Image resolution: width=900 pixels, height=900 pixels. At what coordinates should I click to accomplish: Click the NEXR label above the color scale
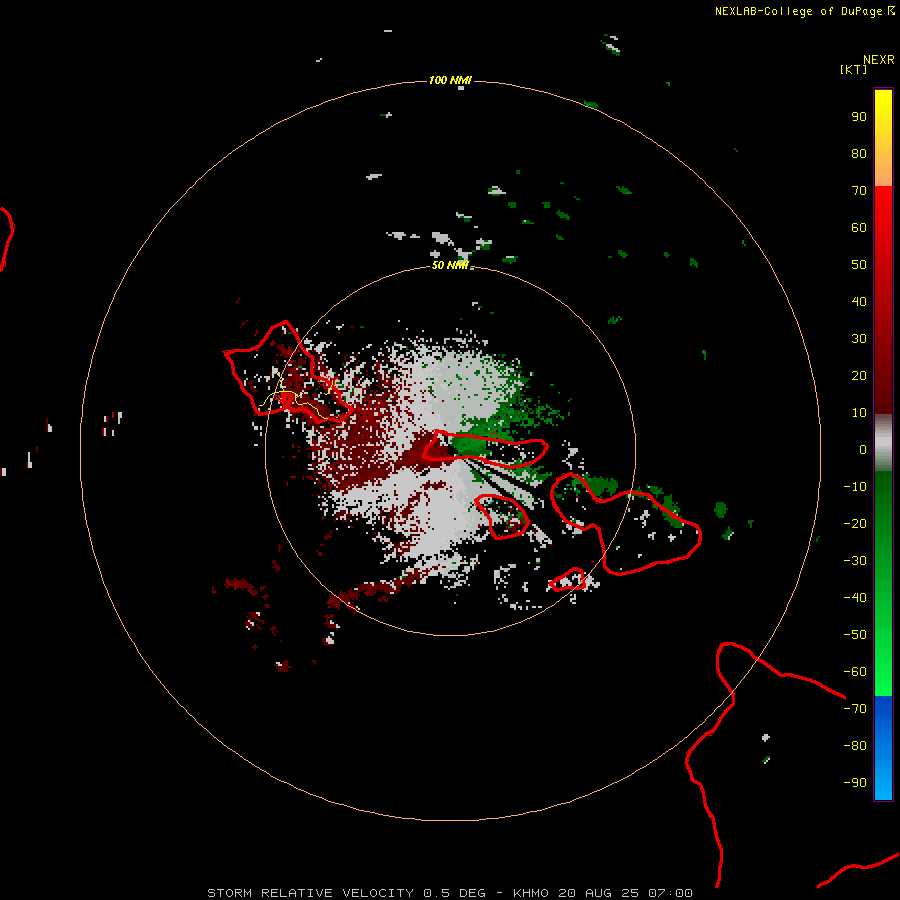tap(878, 60)
